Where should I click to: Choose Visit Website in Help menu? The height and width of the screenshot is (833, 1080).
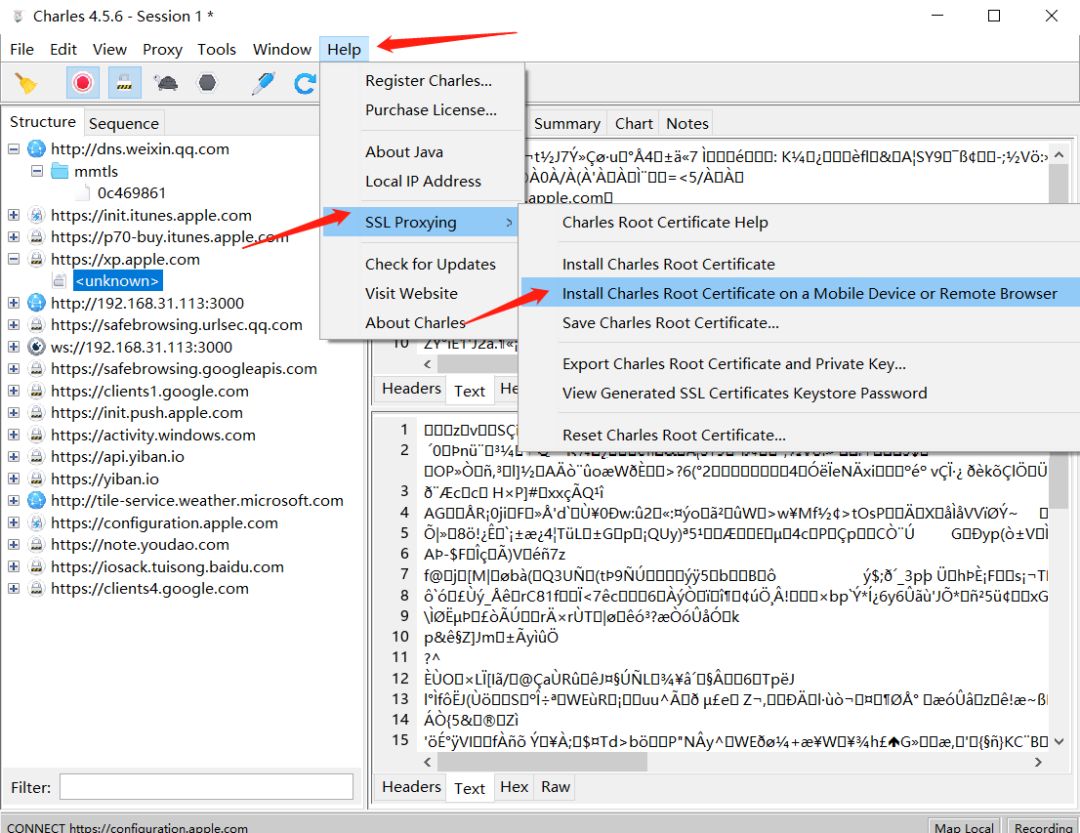point(411,294)
